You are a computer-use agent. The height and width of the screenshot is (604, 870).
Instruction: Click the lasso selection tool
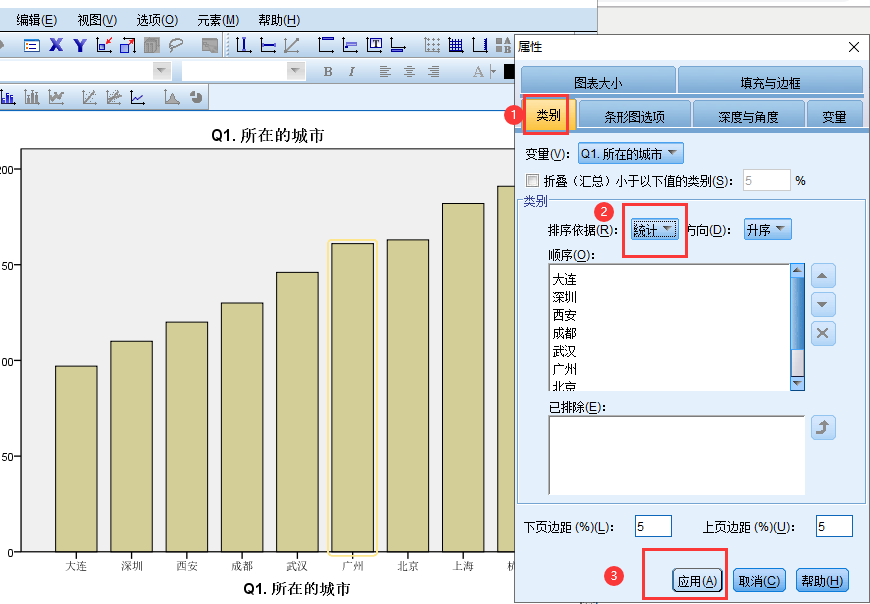tap(176, 45)
